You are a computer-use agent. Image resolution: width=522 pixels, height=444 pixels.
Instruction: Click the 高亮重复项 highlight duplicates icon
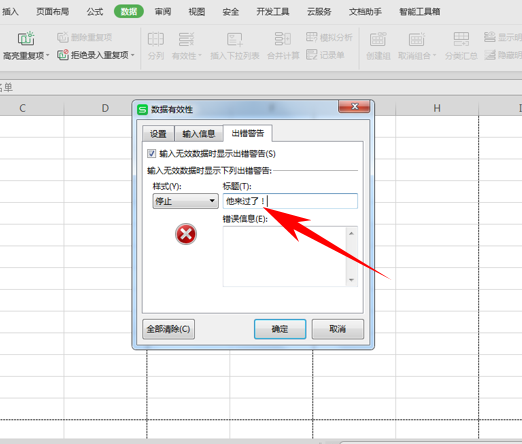coord(26,39)
